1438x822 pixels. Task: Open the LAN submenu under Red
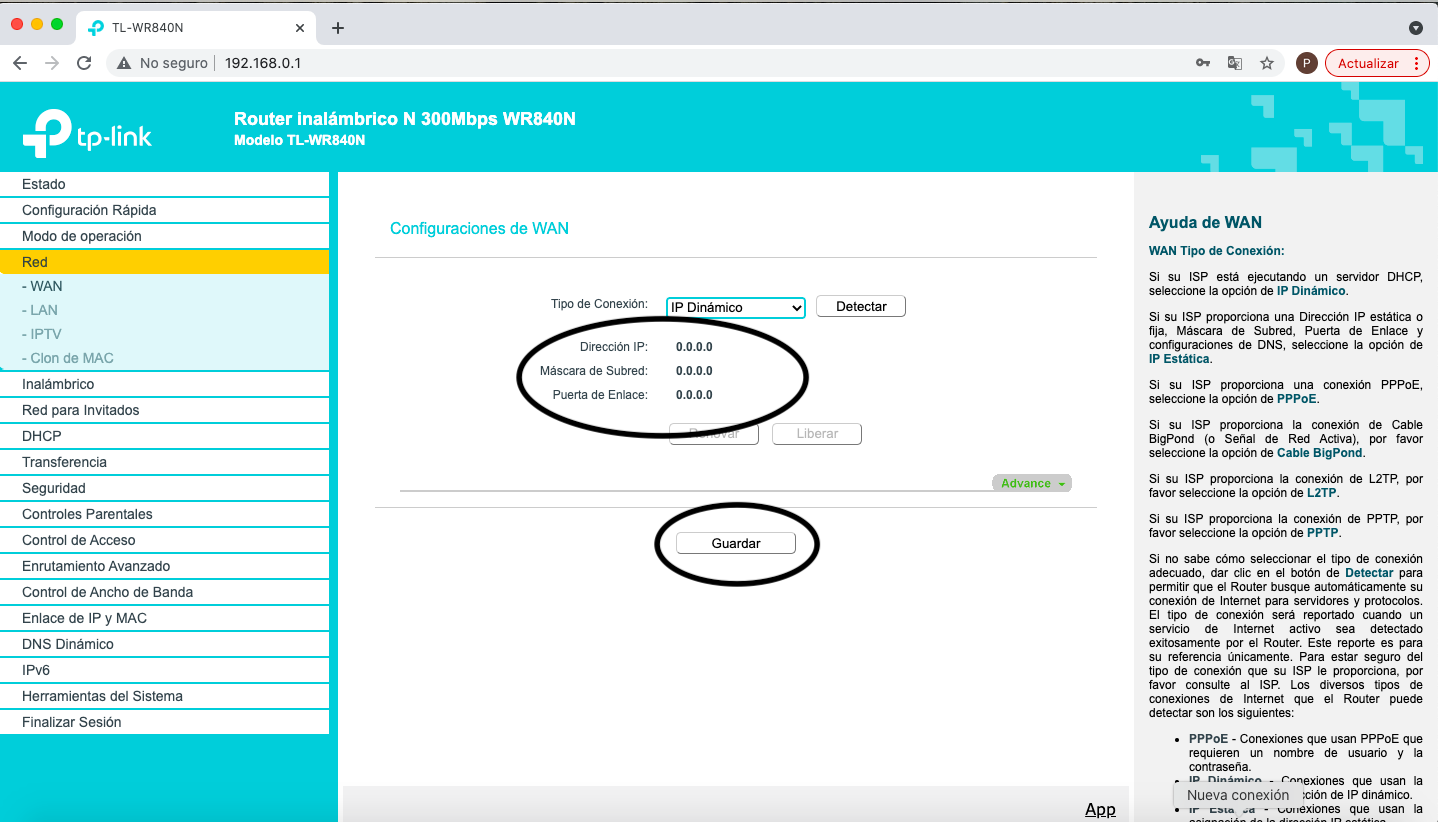(x=44, y=310)
